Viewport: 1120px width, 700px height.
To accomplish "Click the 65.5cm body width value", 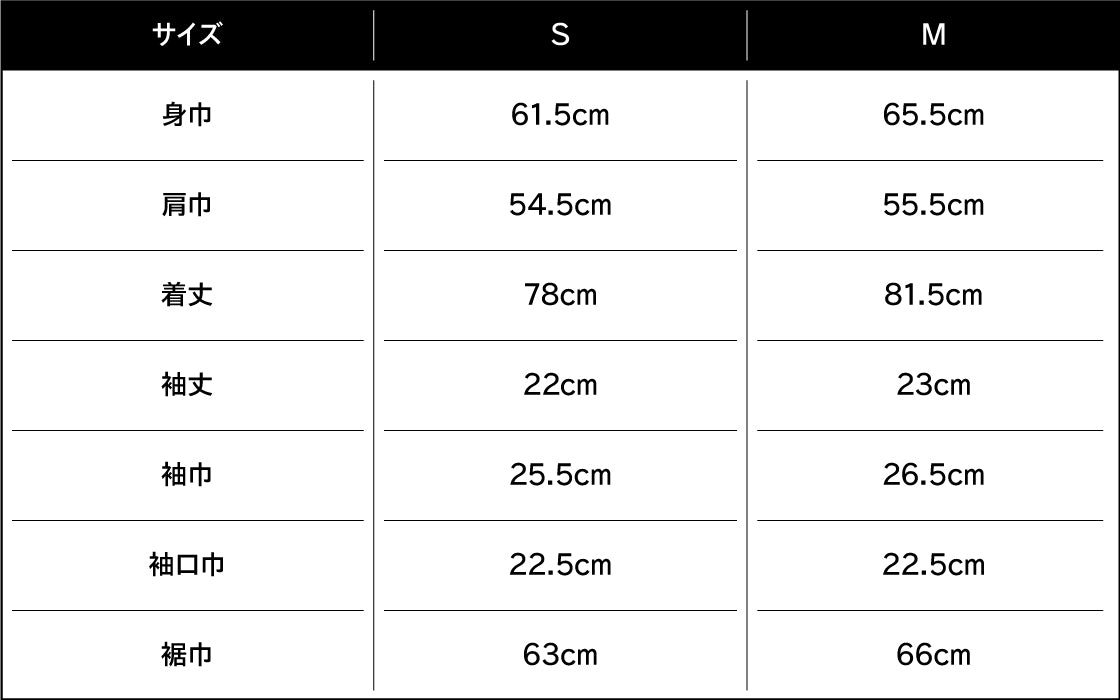I will pos(933,115).
